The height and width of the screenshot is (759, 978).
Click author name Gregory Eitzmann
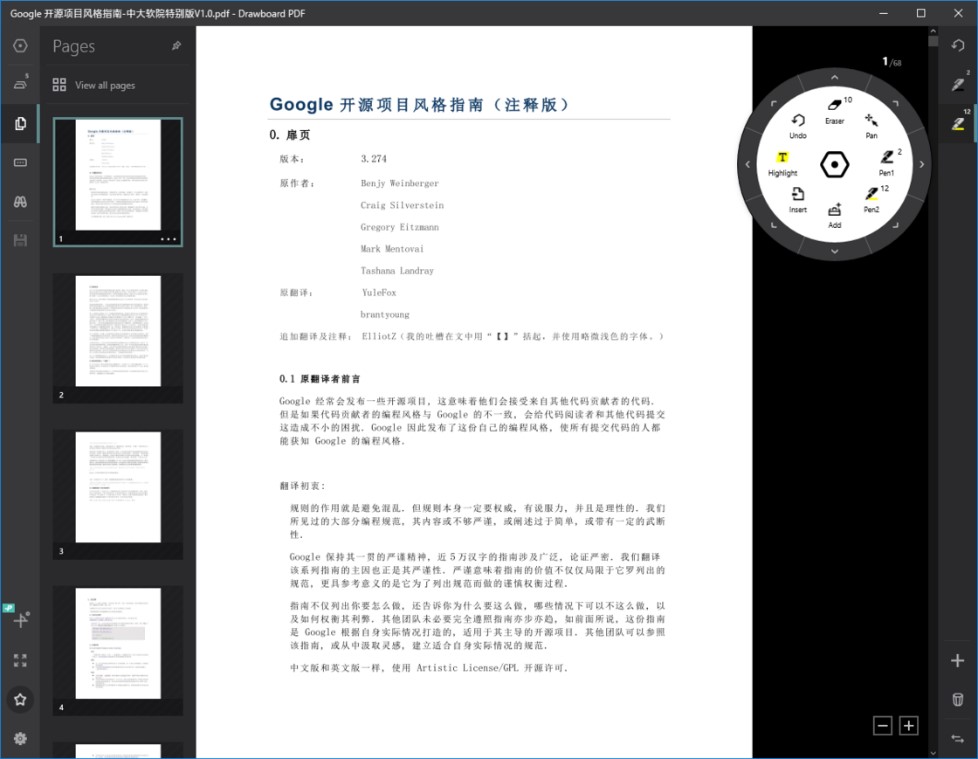pos(400,227)
